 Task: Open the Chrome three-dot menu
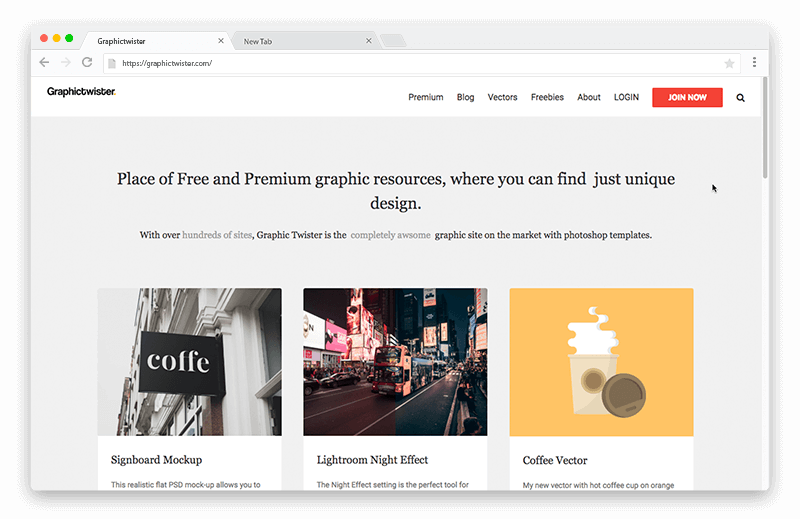tap(754, 62)
